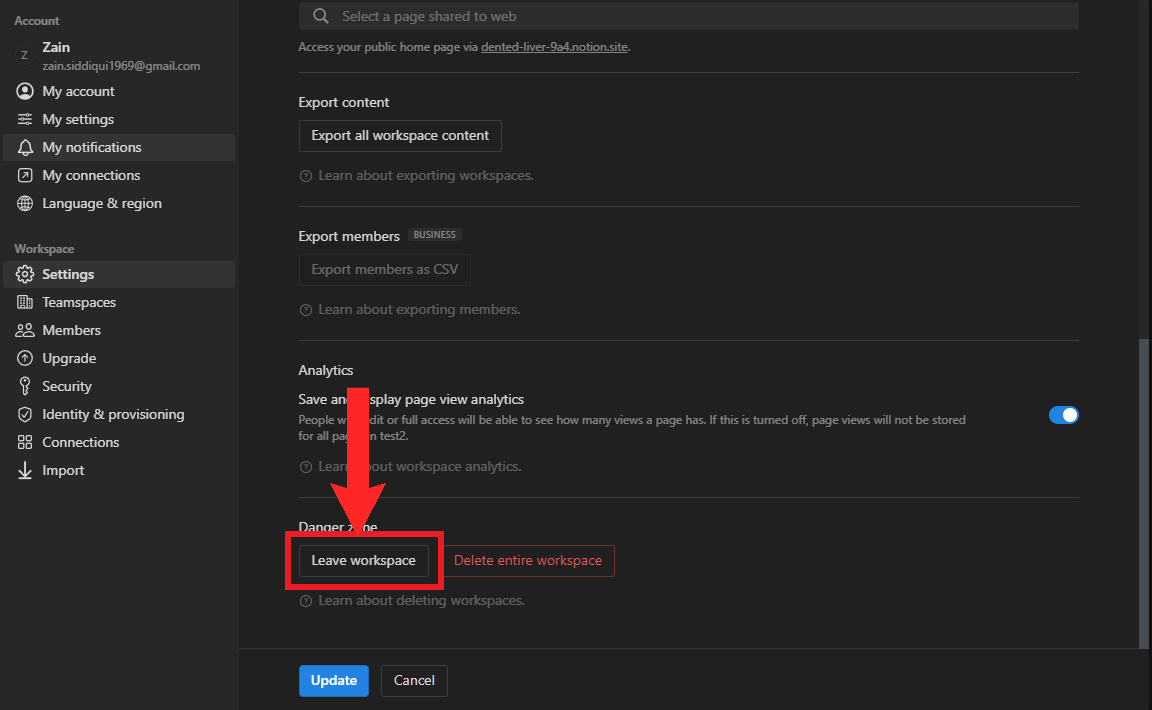1152x710 pixels.
Task: Open the Members settings section
Action: (71, 330)
